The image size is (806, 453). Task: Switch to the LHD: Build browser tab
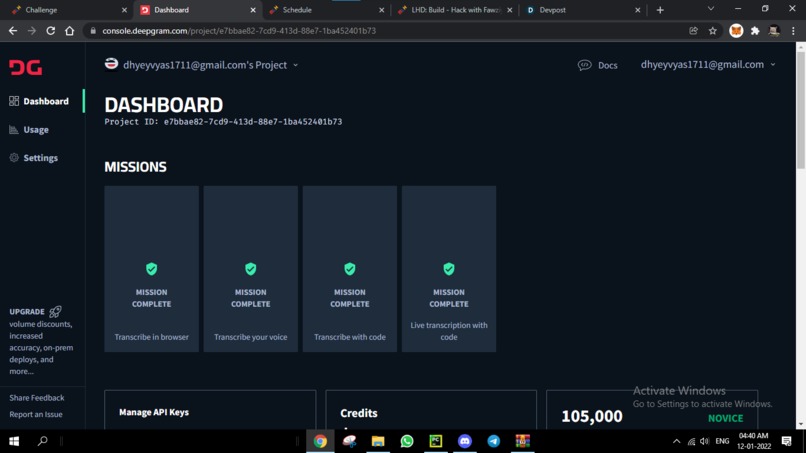click(x=455, y=10)
